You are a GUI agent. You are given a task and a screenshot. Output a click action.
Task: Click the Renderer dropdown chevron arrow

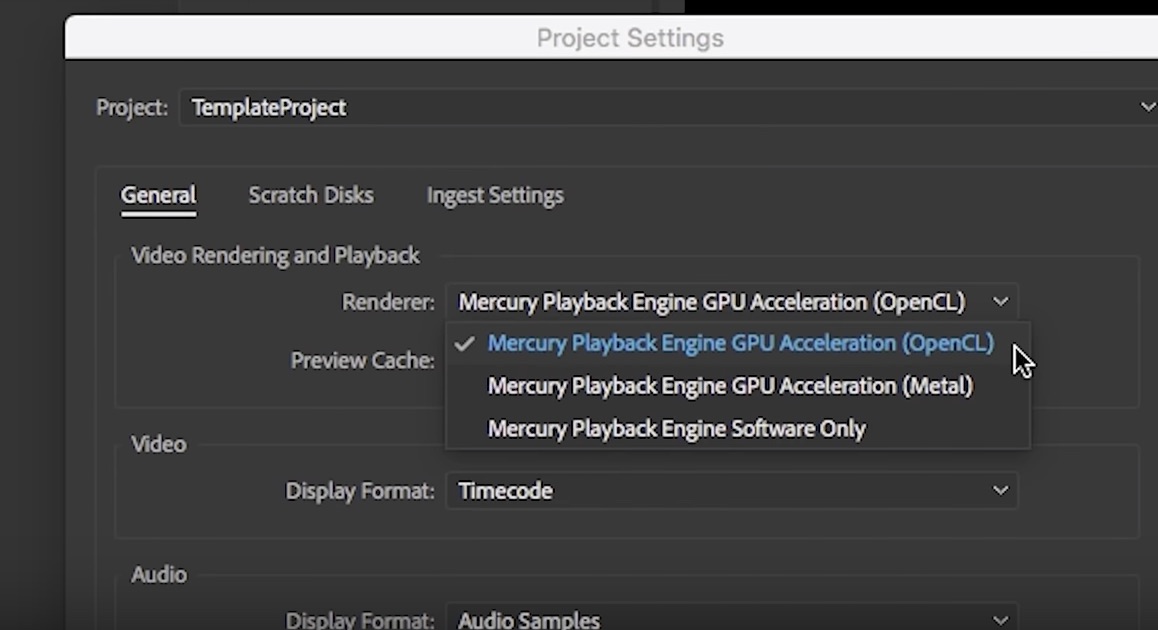(1000, 301)
